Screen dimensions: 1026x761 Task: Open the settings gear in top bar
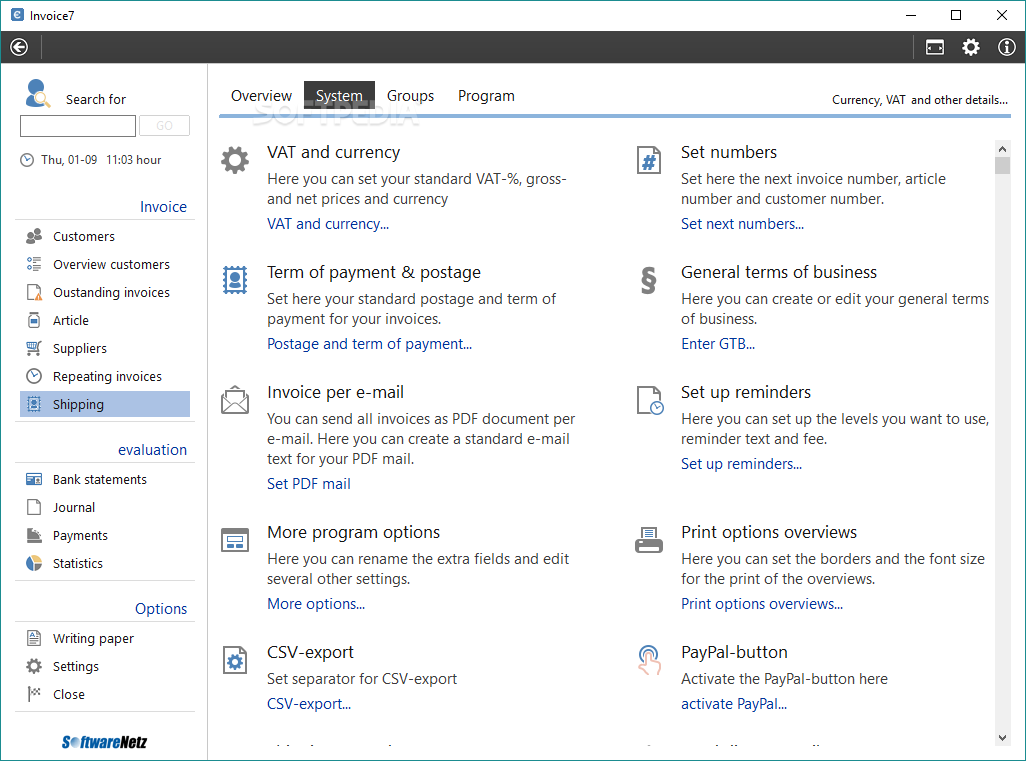(x=971, y=47)
